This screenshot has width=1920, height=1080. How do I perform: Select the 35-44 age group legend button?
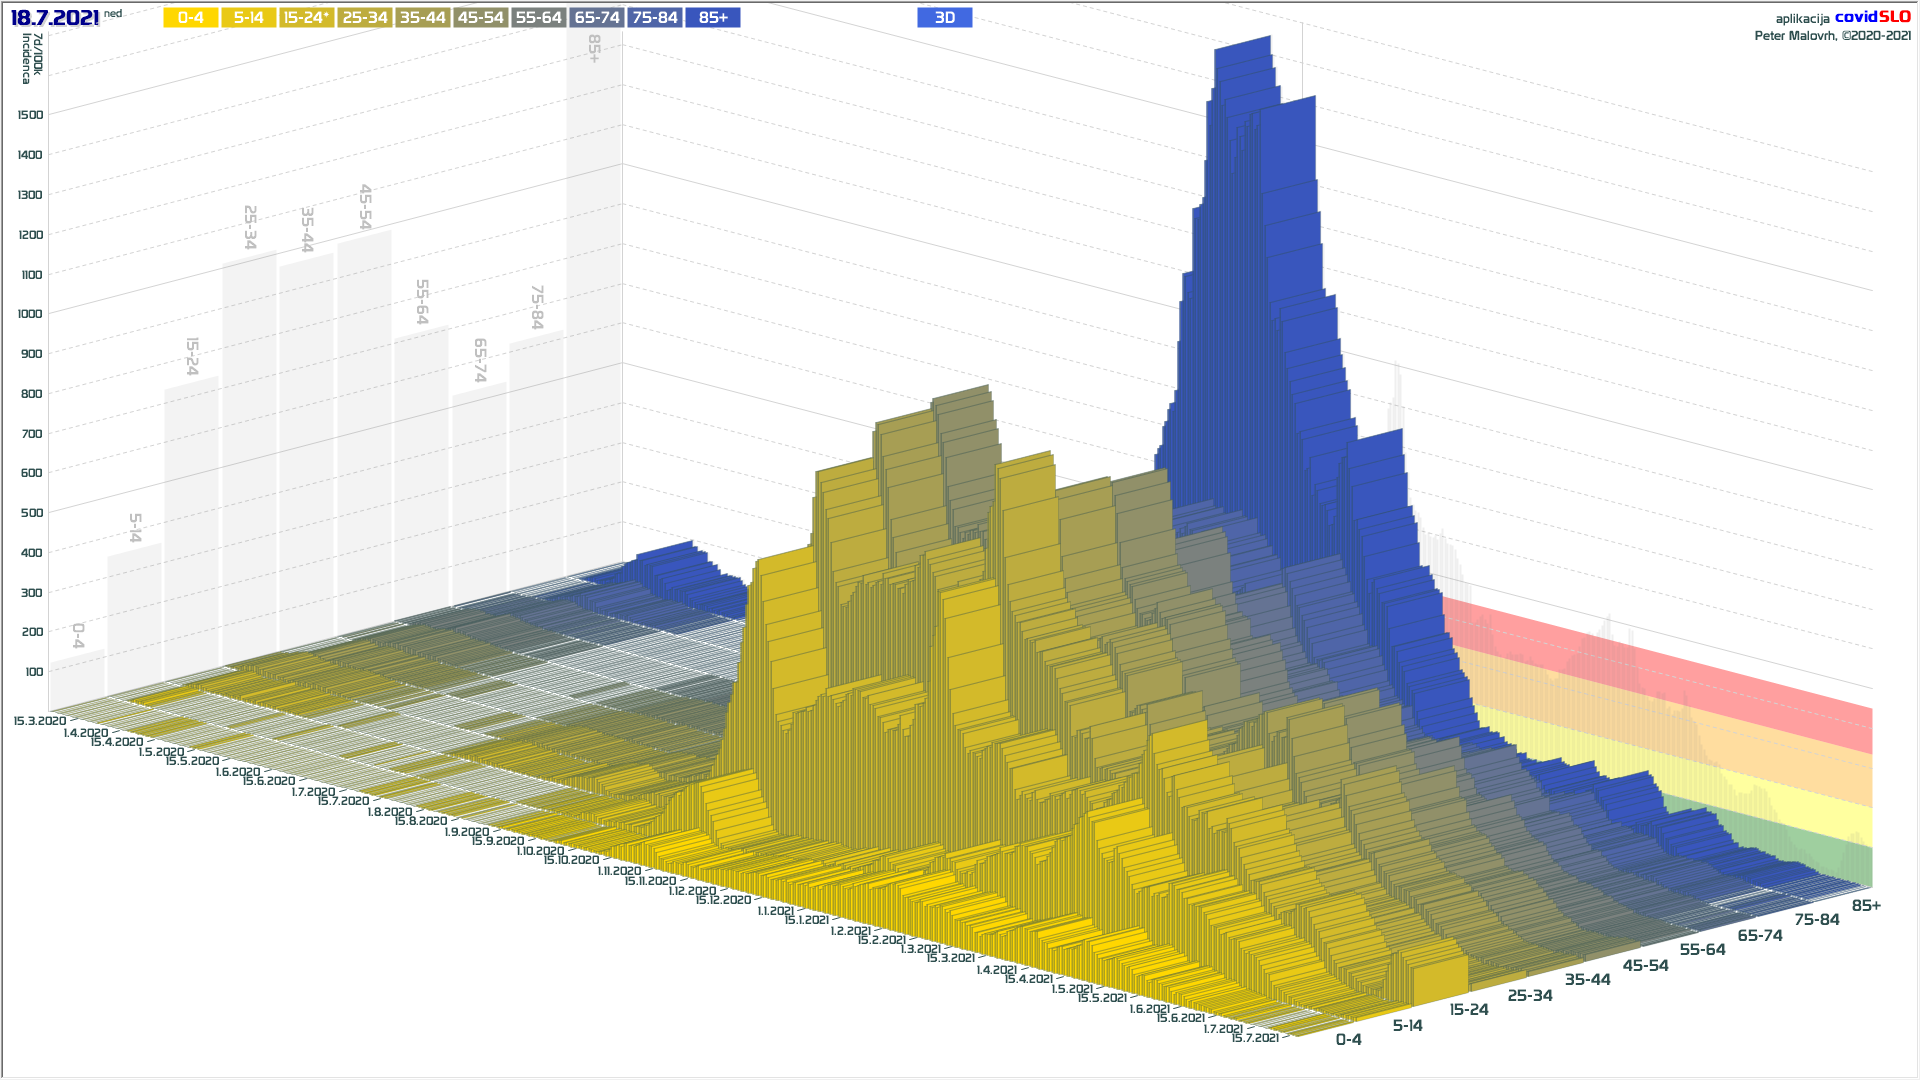(422, 18)
